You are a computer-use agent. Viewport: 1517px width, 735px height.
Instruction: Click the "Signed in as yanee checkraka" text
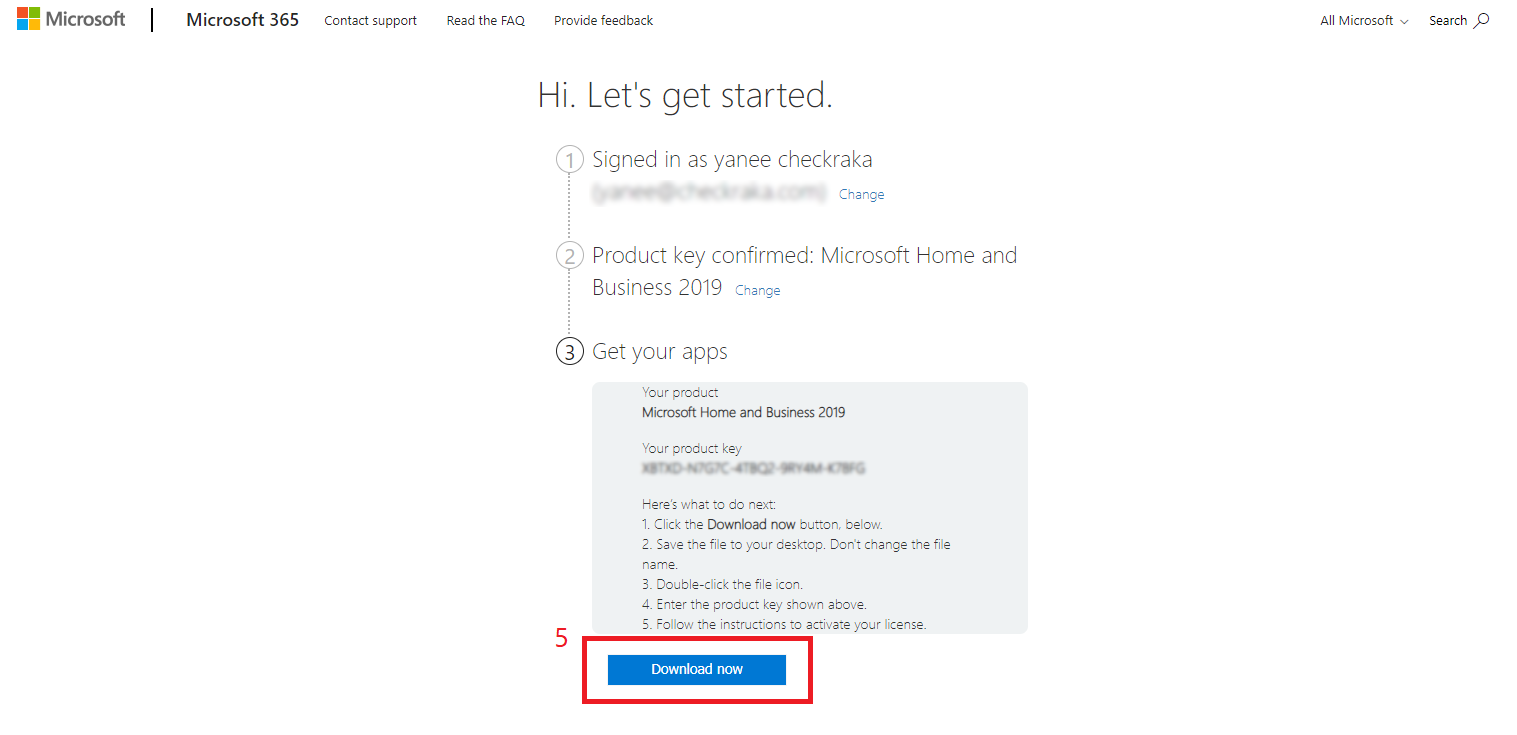(x=732, y=160)
